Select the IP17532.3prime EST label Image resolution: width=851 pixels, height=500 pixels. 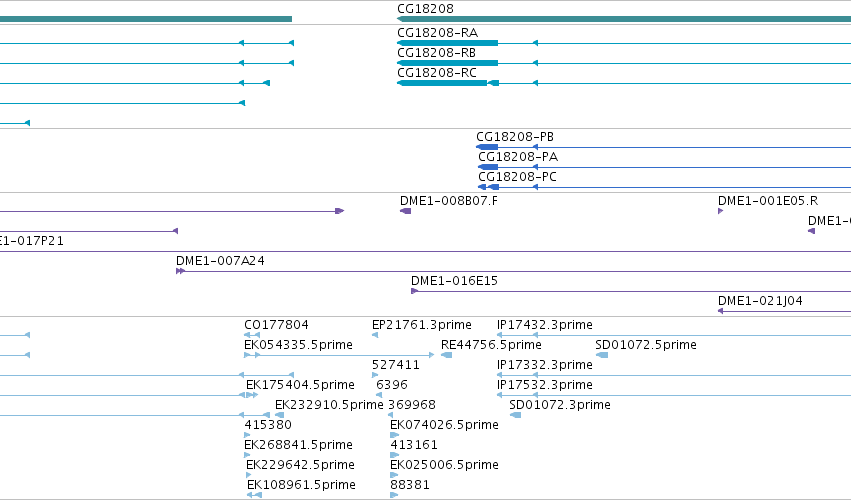coord(544,385)
